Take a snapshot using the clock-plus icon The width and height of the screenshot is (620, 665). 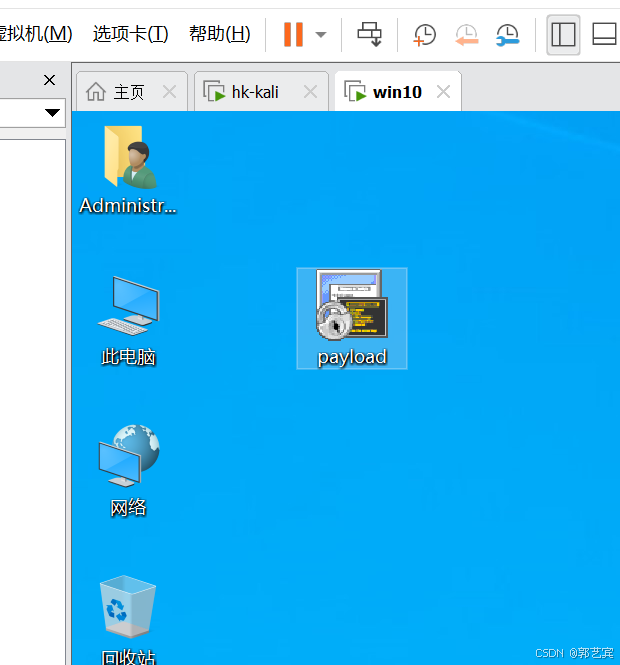pyautogui.click(x=425, y=35)
